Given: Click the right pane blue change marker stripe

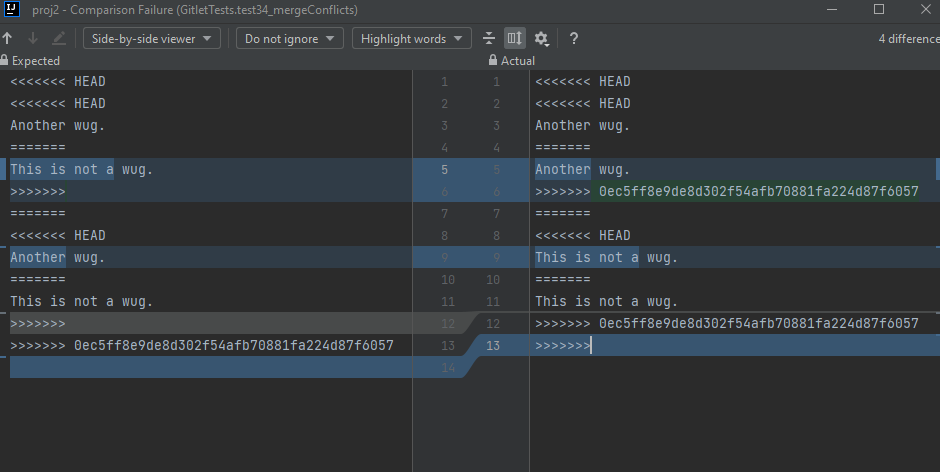Looking at the screenshot, I should click(937, 168).
